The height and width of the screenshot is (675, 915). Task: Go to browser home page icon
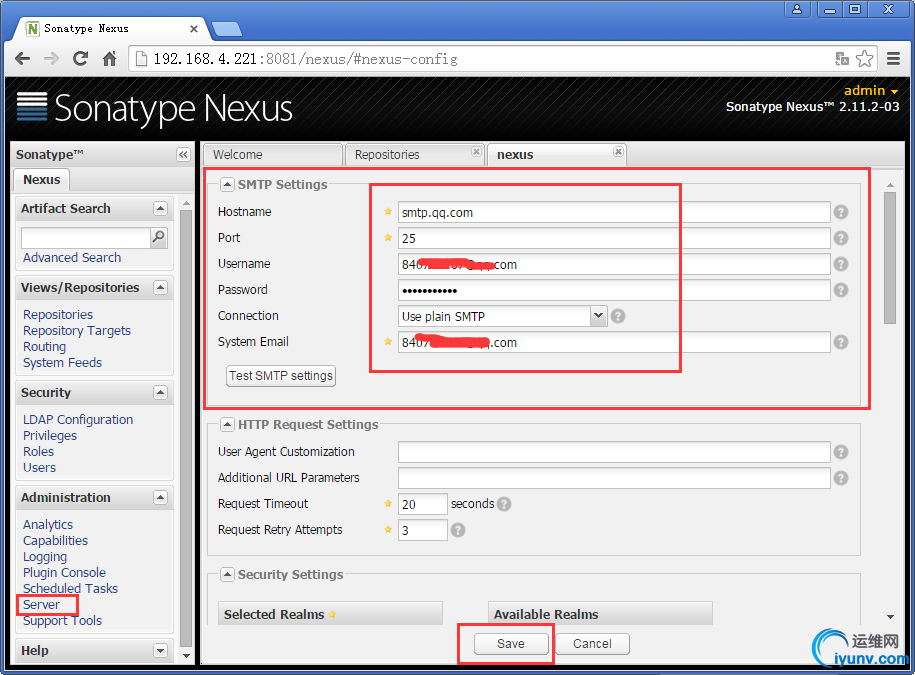(109, 59)
